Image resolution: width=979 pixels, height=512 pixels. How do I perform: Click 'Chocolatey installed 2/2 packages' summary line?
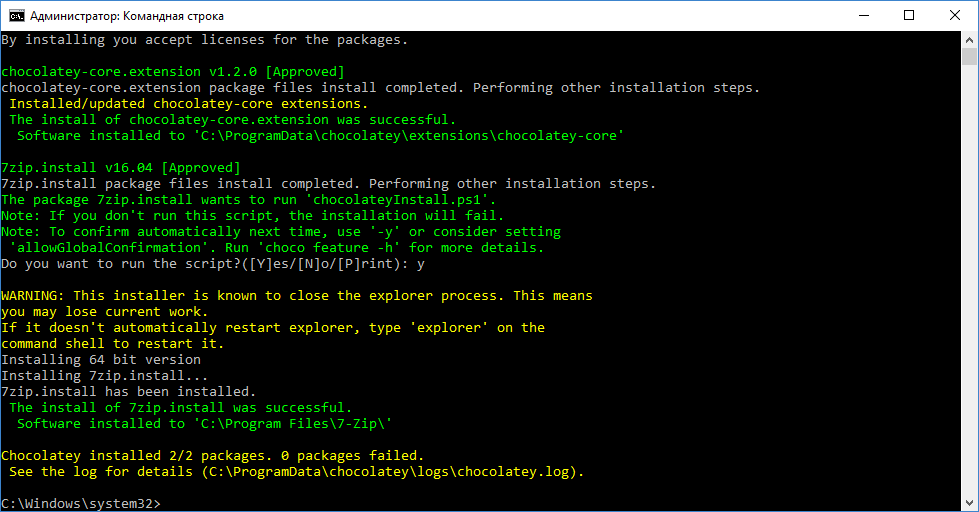213,456
